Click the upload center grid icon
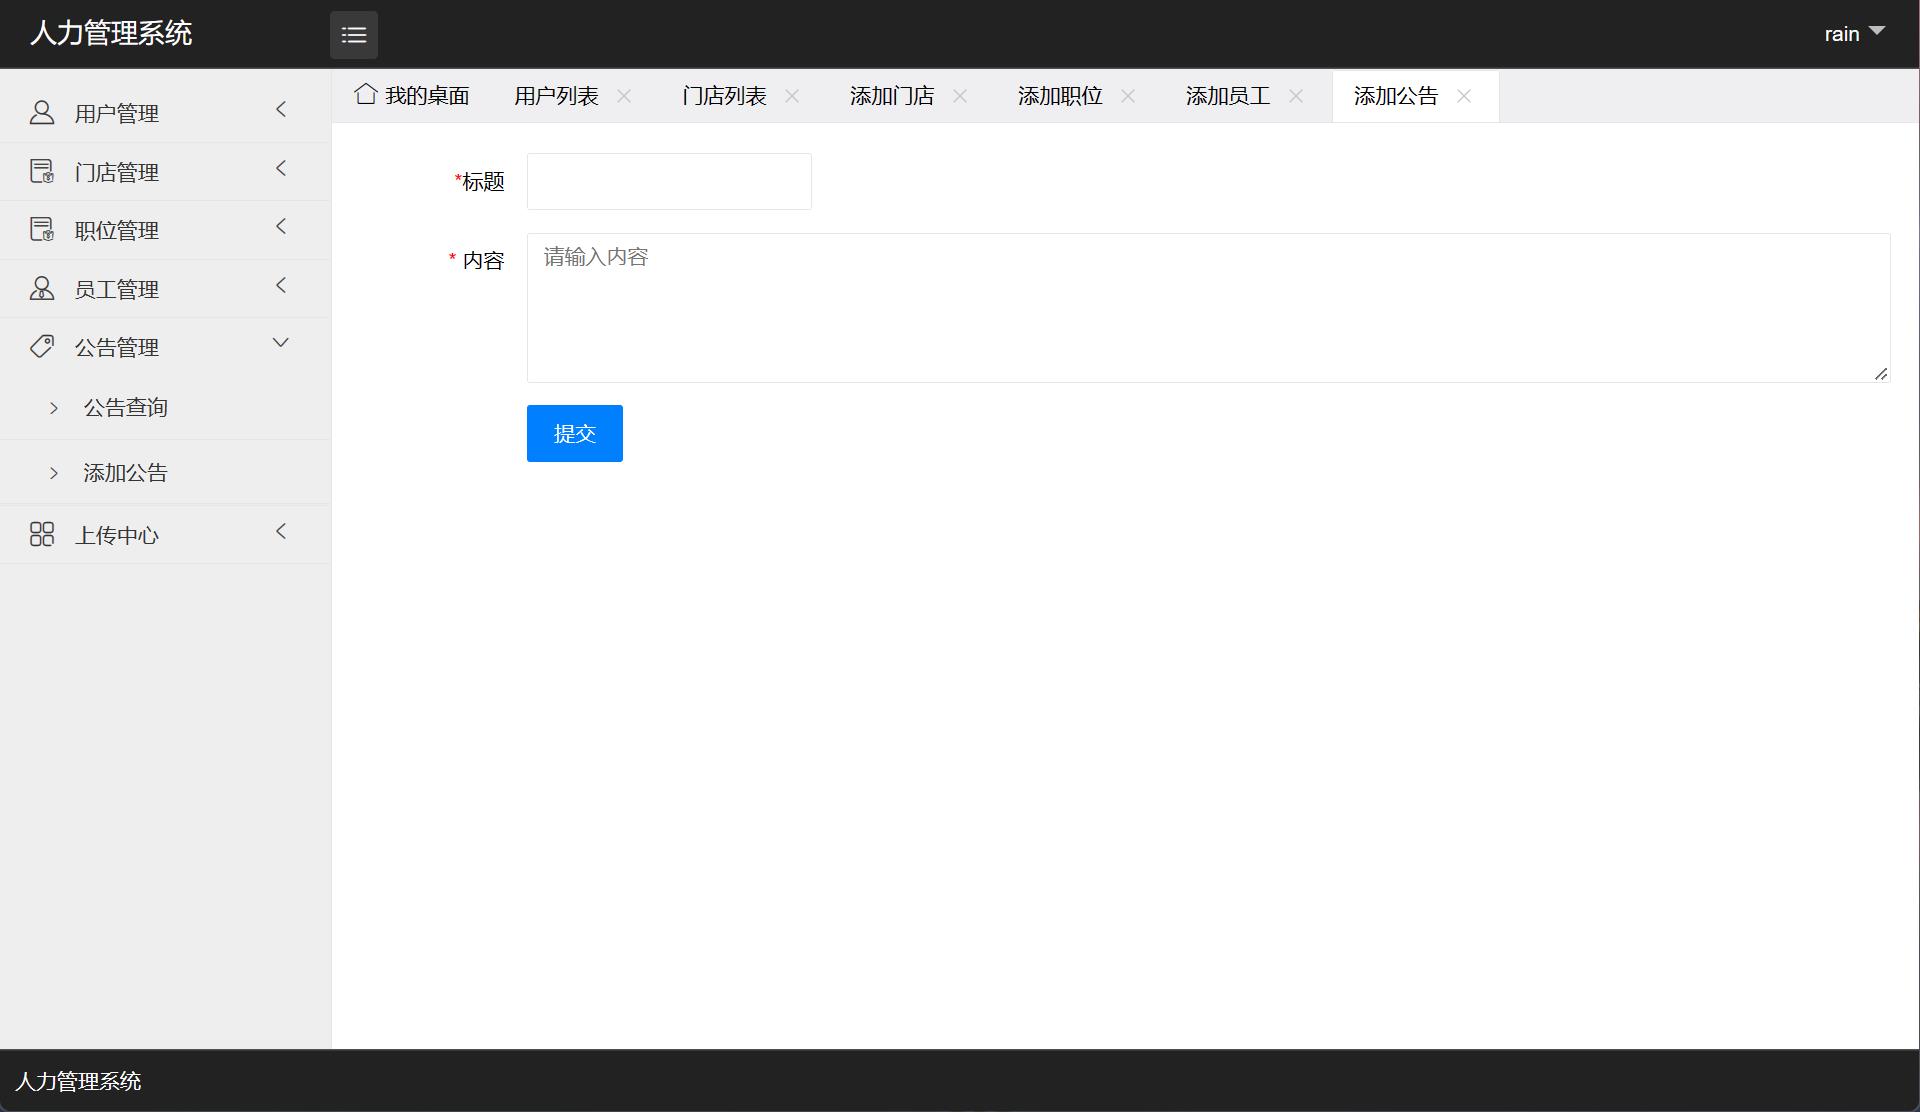This screenshot has width=1920, height=1112. [41, 533]
